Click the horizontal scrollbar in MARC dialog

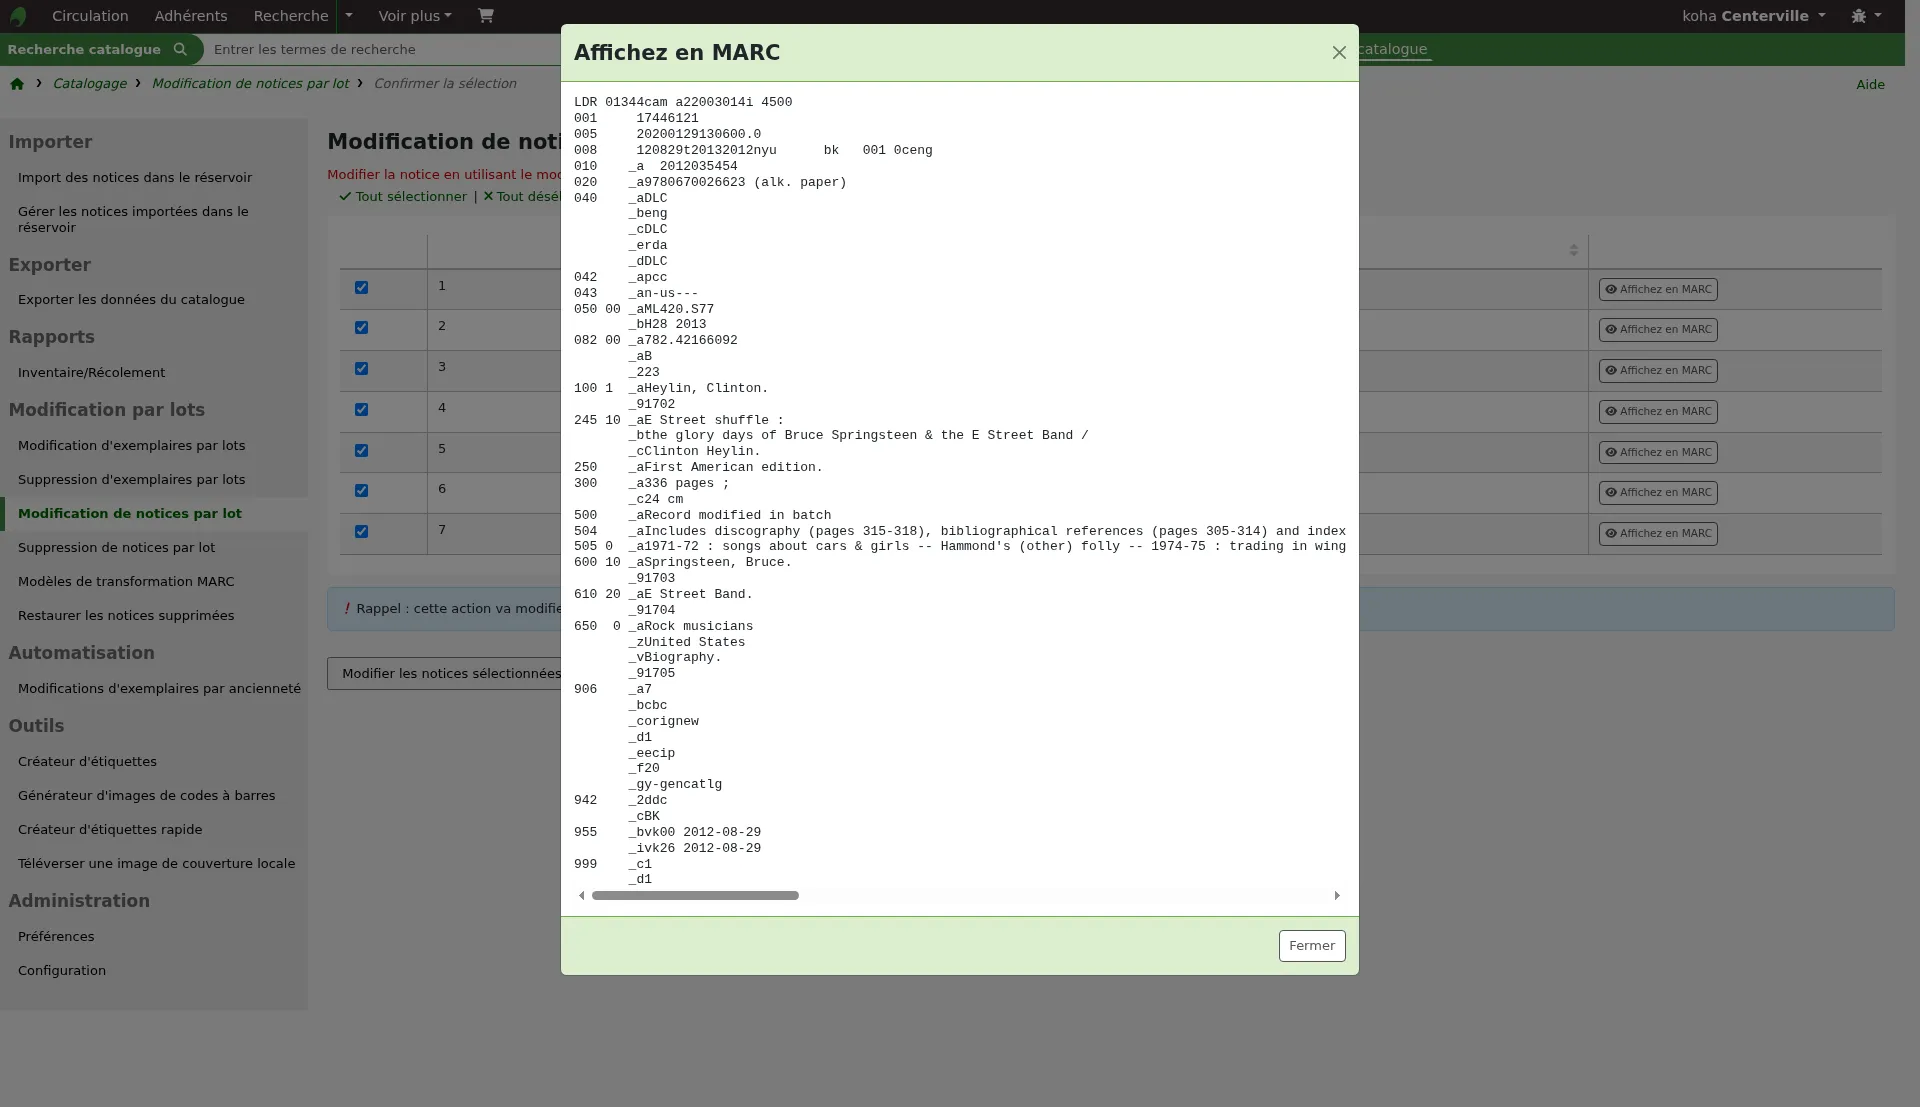695,896
